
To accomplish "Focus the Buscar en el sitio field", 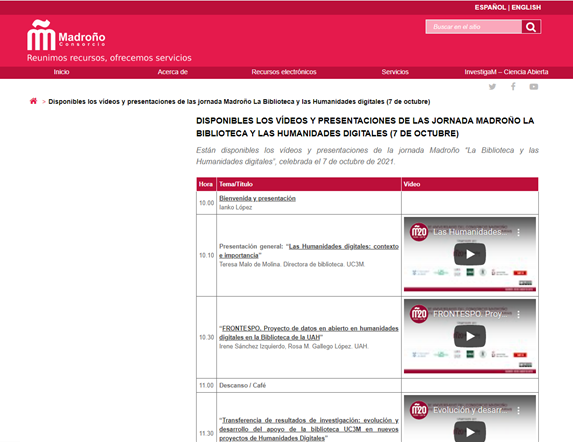I will click(474, 27).
